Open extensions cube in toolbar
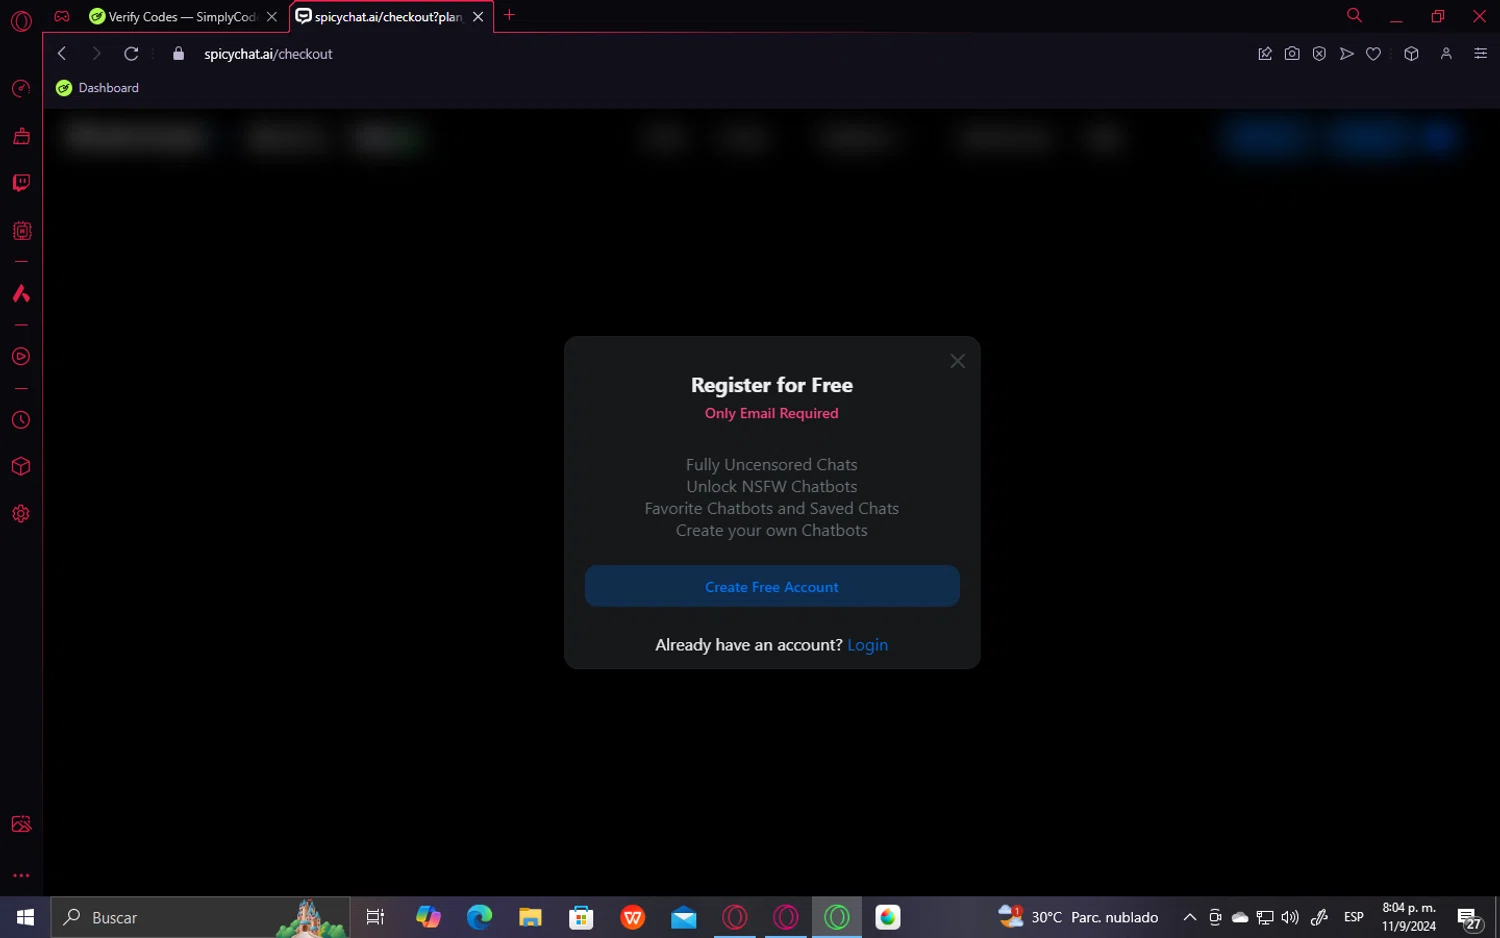Screen dimensions: 1500x938 point(1411,54)
